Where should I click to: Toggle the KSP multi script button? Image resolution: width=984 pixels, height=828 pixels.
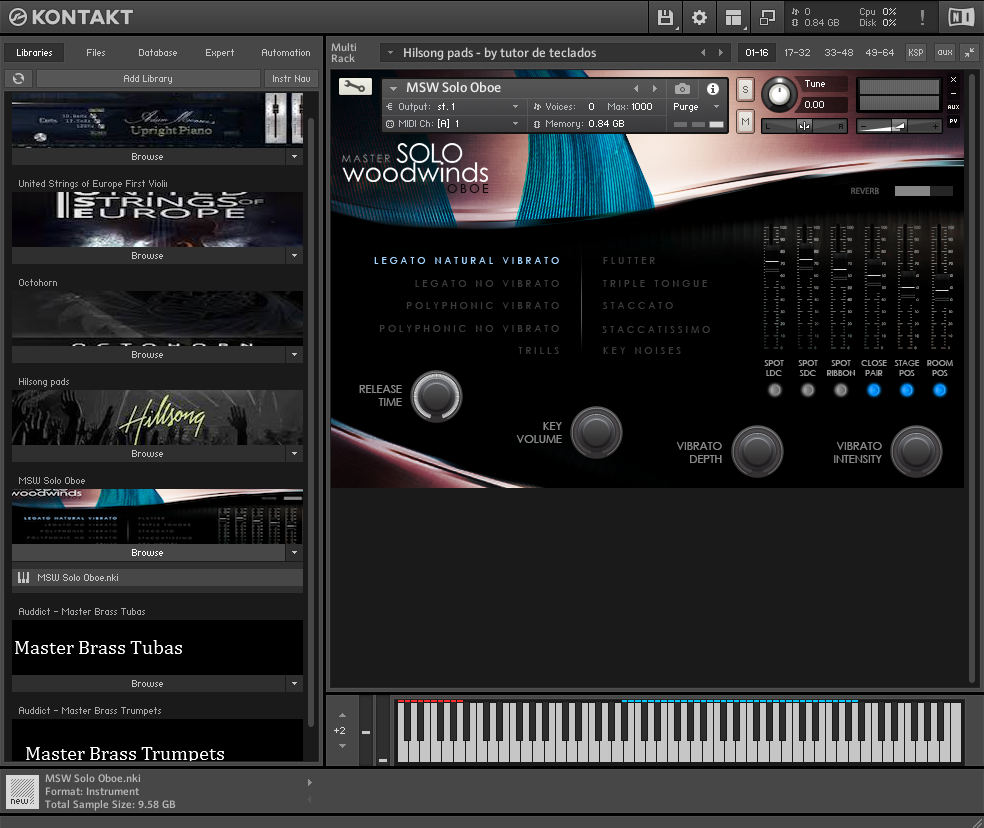916,53
